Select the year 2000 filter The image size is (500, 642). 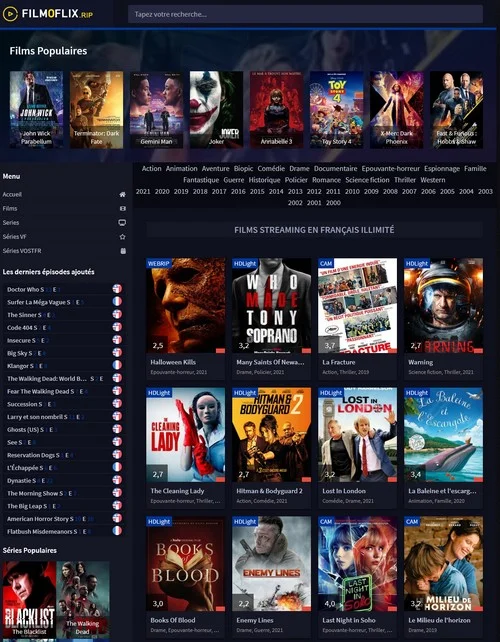[x=333, y=203]
